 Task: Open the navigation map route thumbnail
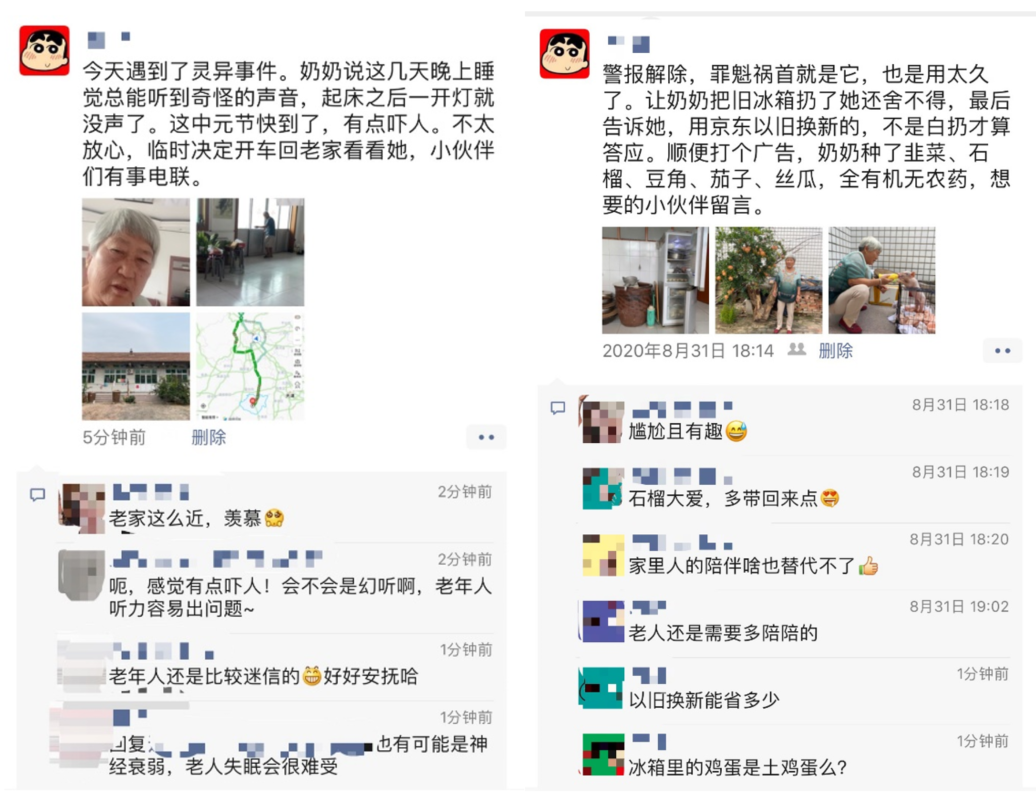point(250,366)
